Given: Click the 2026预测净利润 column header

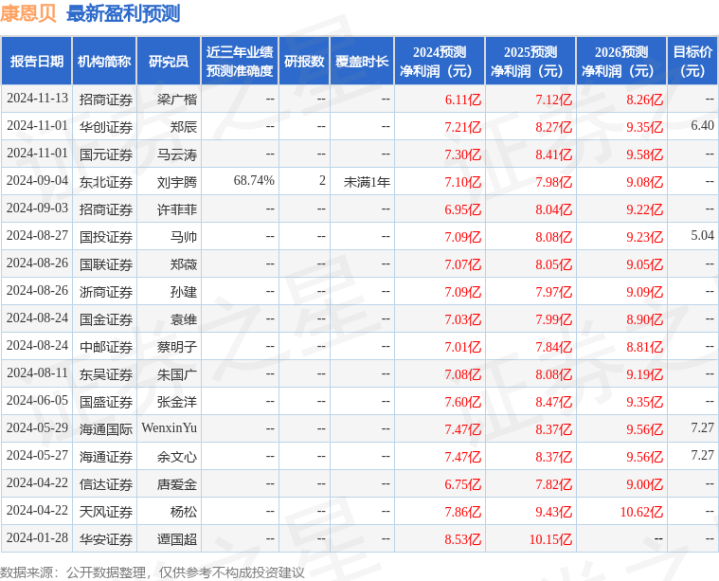Looking at the screenshot, I should tap(621, 61).
